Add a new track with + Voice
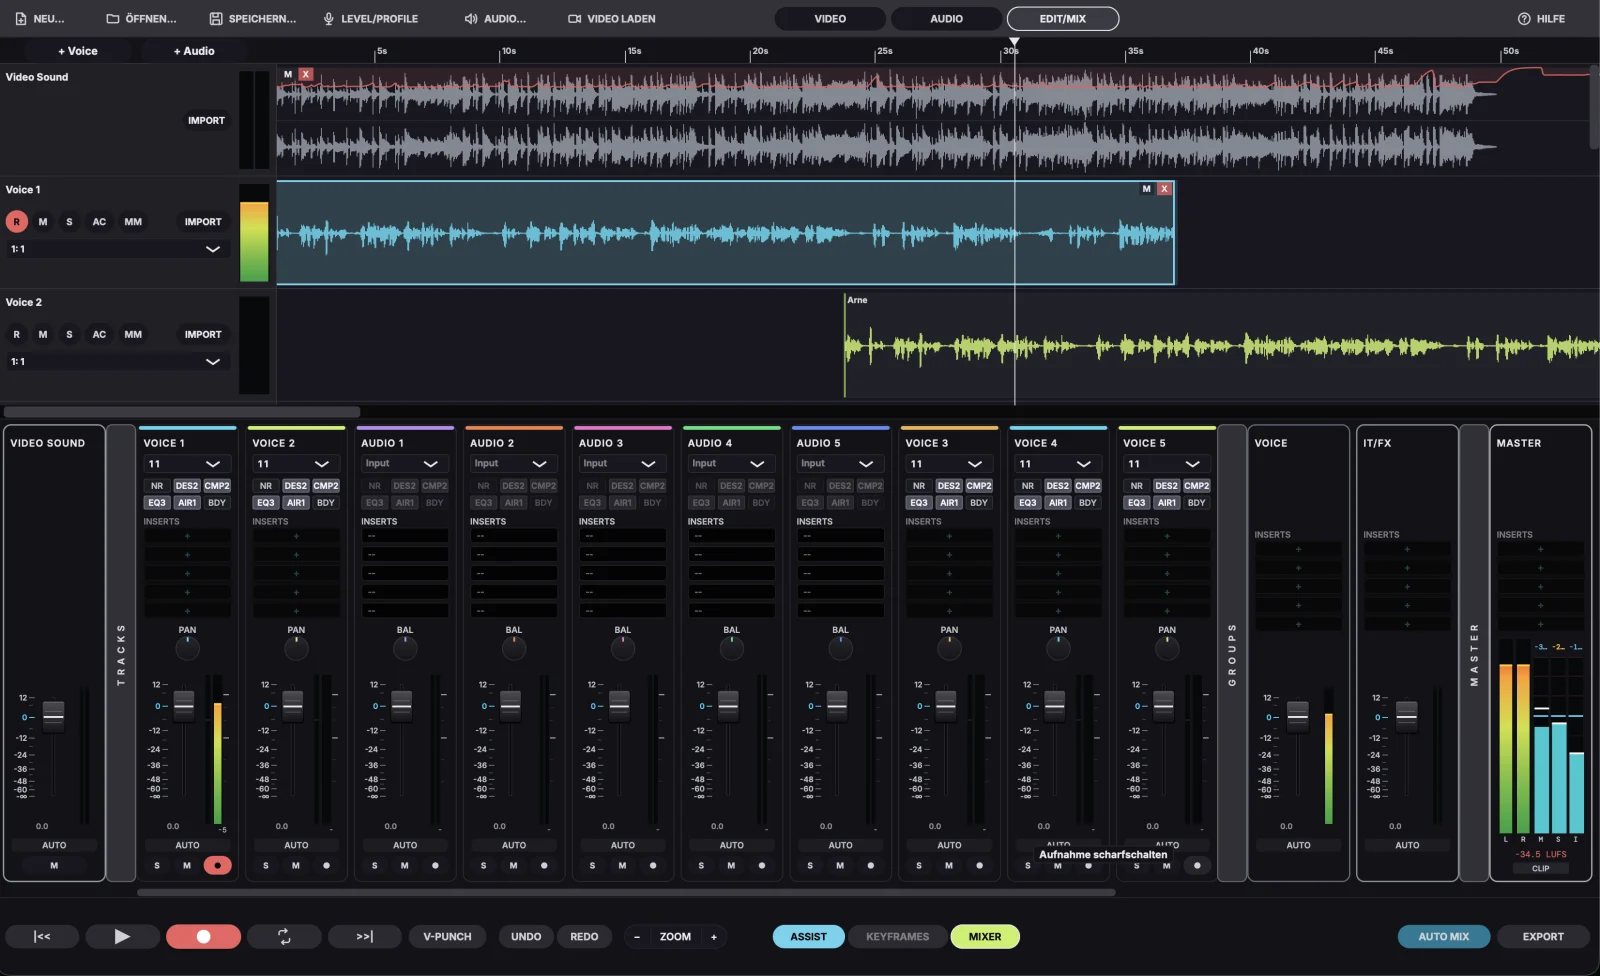Screen dimensions: 1600x976 (x=78, y=51)
